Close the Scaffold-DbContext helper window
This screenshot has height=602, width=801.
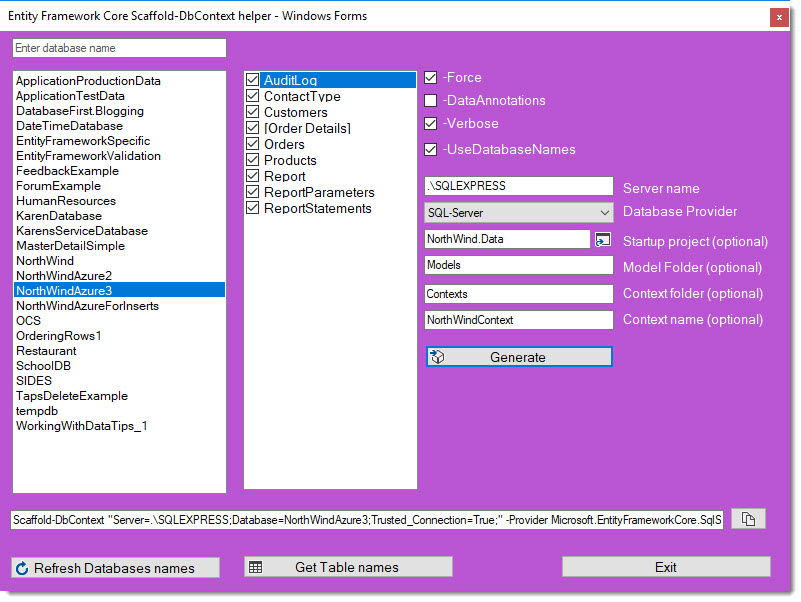pyautogui.click(x=779, y=17)
